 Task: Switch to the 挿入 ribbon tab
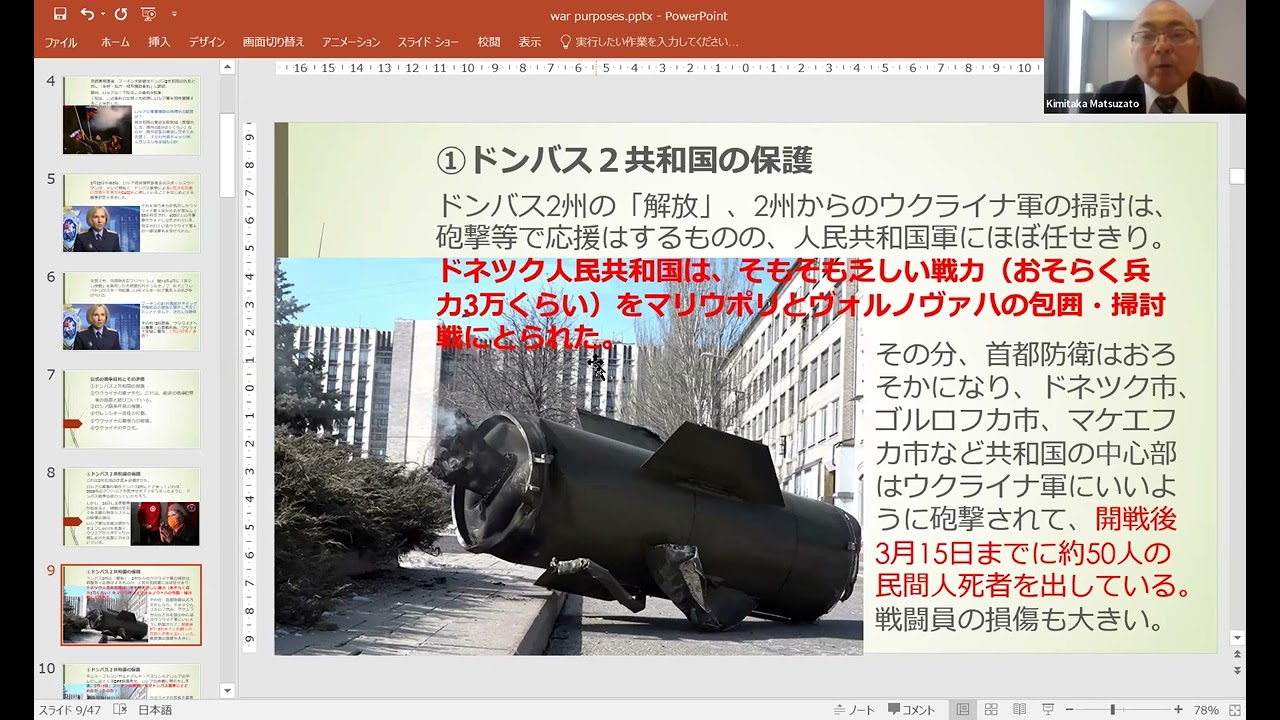(x=159, y=42)
